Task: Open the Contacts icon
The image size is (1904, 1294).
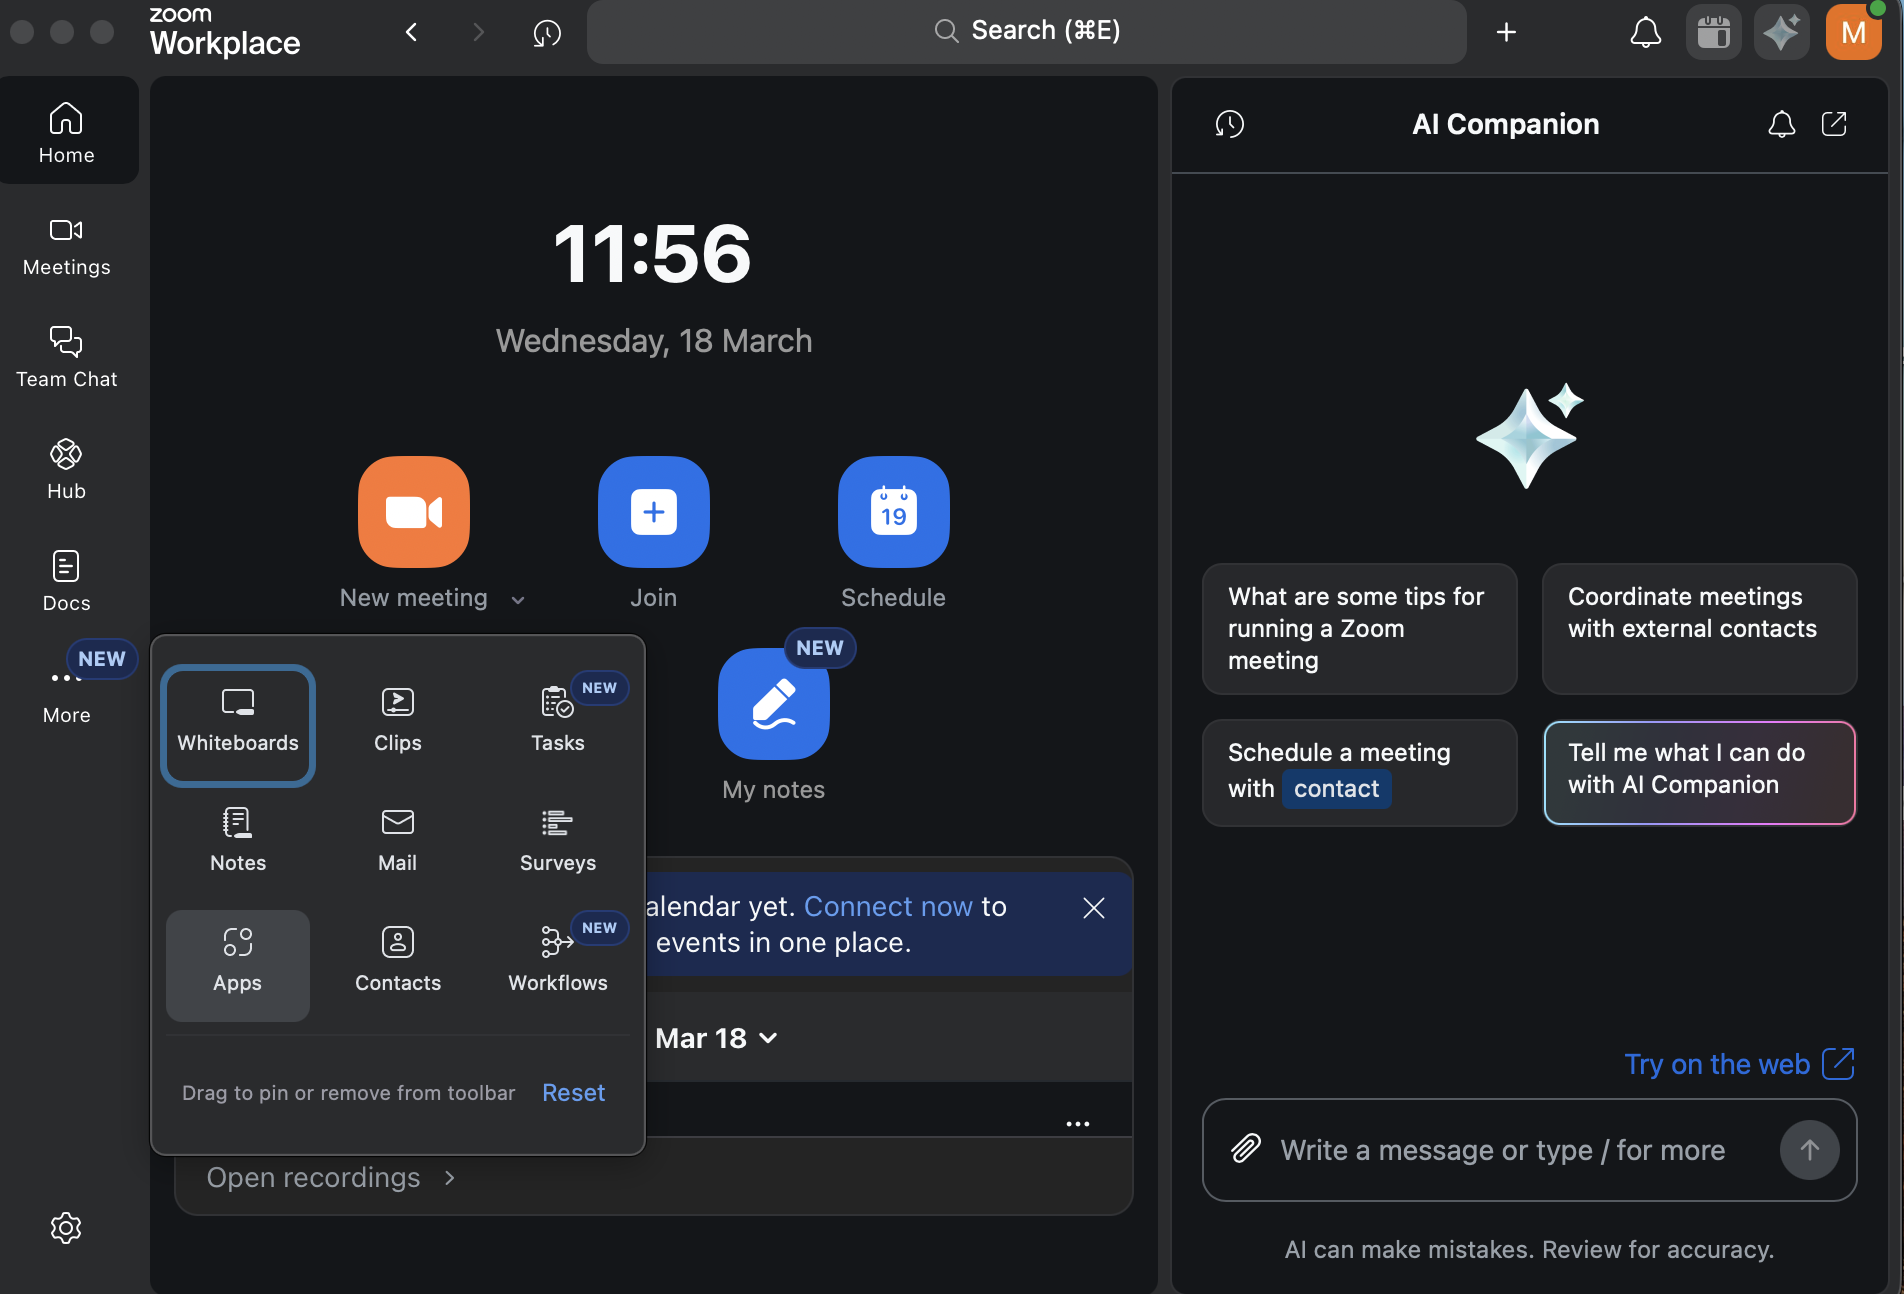Action: click(x=397, y=960)
